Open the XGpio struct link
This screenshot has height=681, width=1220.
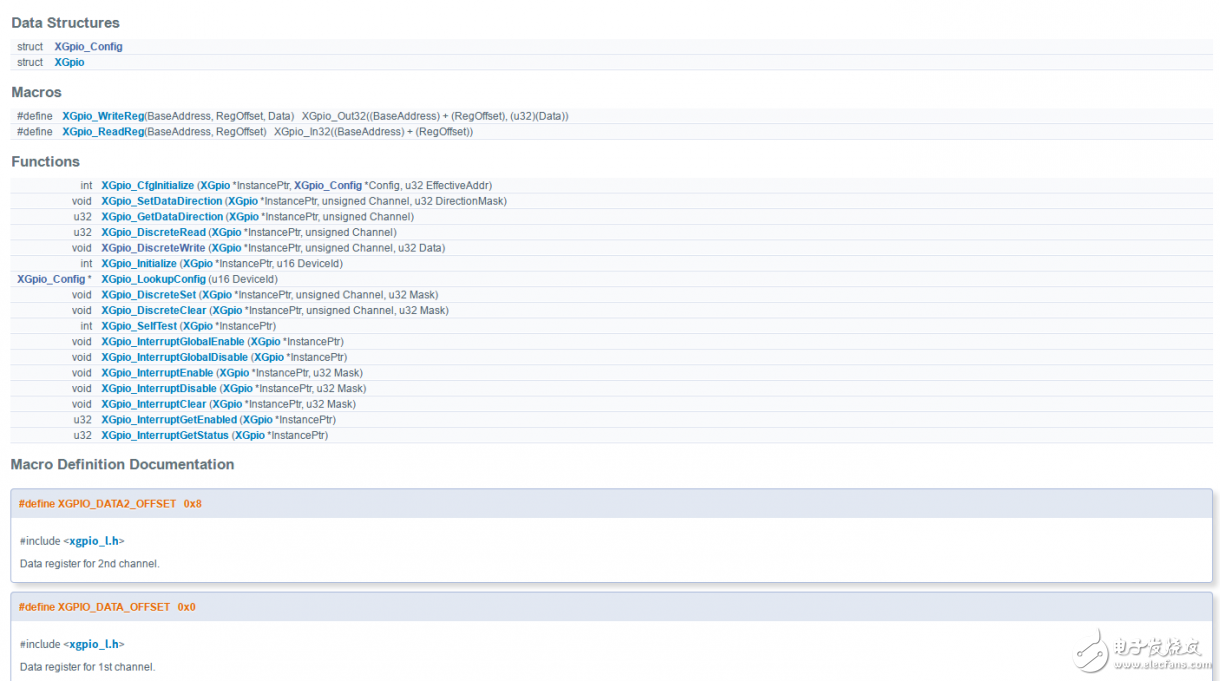pos(69,62)
